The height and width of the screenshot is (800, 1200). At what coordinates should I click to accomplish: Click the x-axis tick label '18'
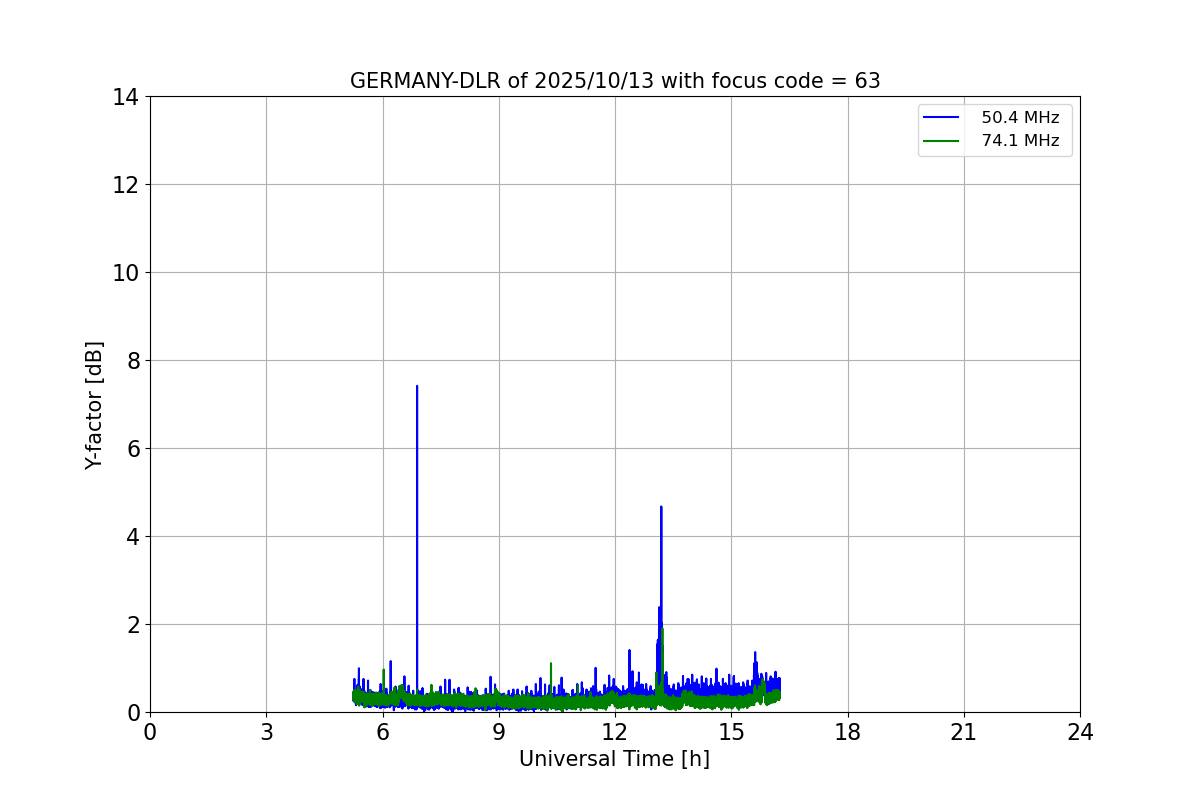848,732
